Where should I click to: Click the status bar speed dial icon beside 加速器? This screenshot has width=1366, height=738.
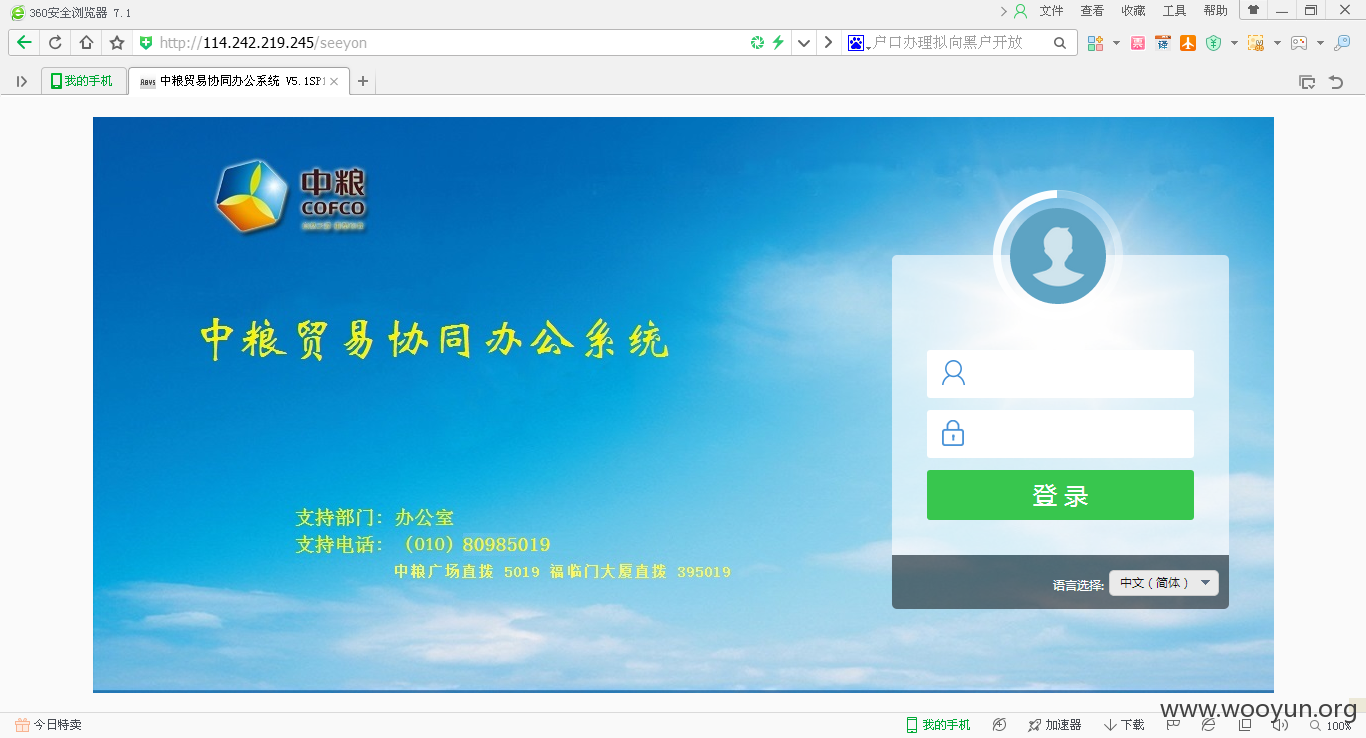999,725
